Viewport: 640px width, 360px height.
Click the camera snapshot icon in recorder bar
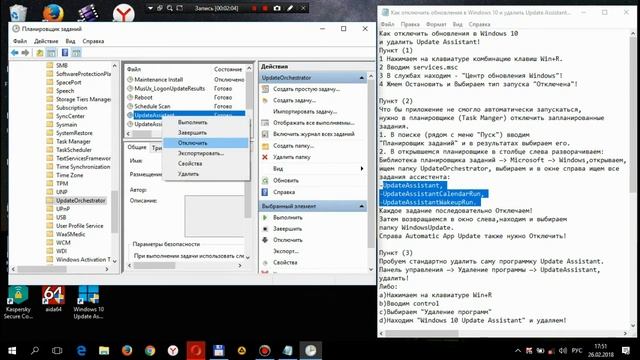coord(277,8)
